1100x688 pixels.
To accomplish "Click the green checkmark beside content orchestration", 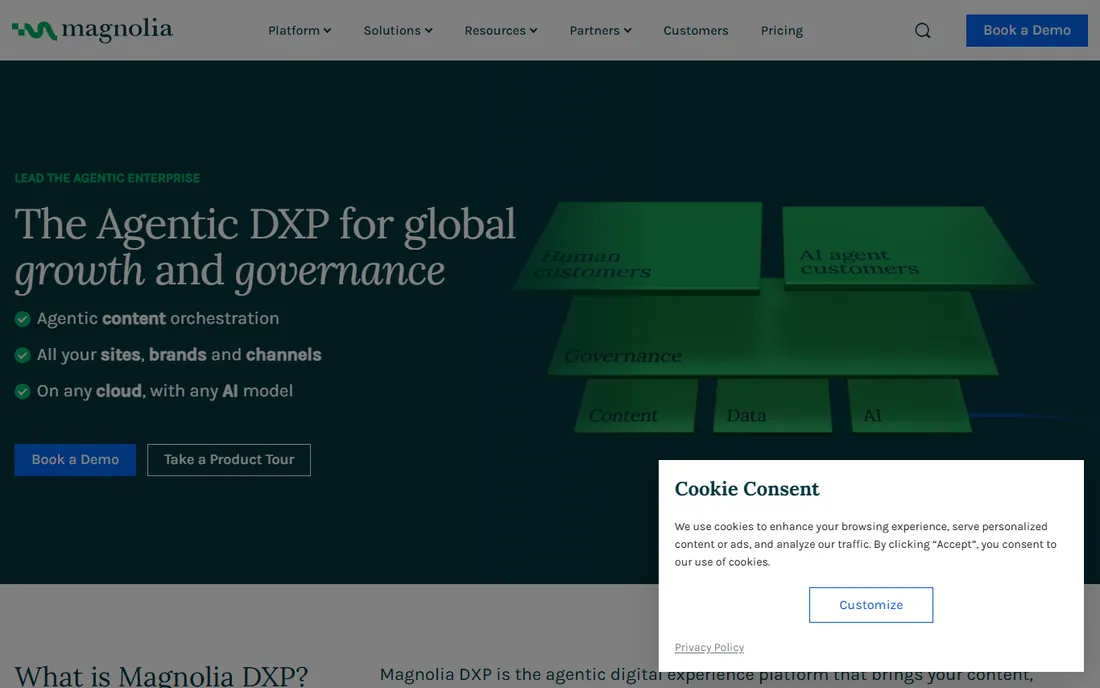I will tap(22, 319).
